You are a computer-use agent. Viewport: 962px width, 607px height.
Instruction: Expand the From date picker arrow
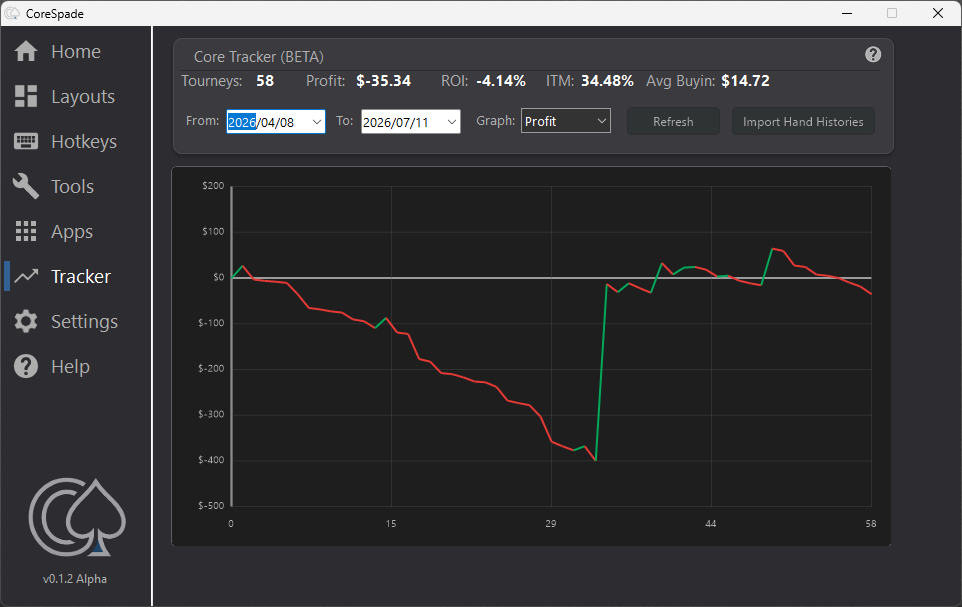317,122
